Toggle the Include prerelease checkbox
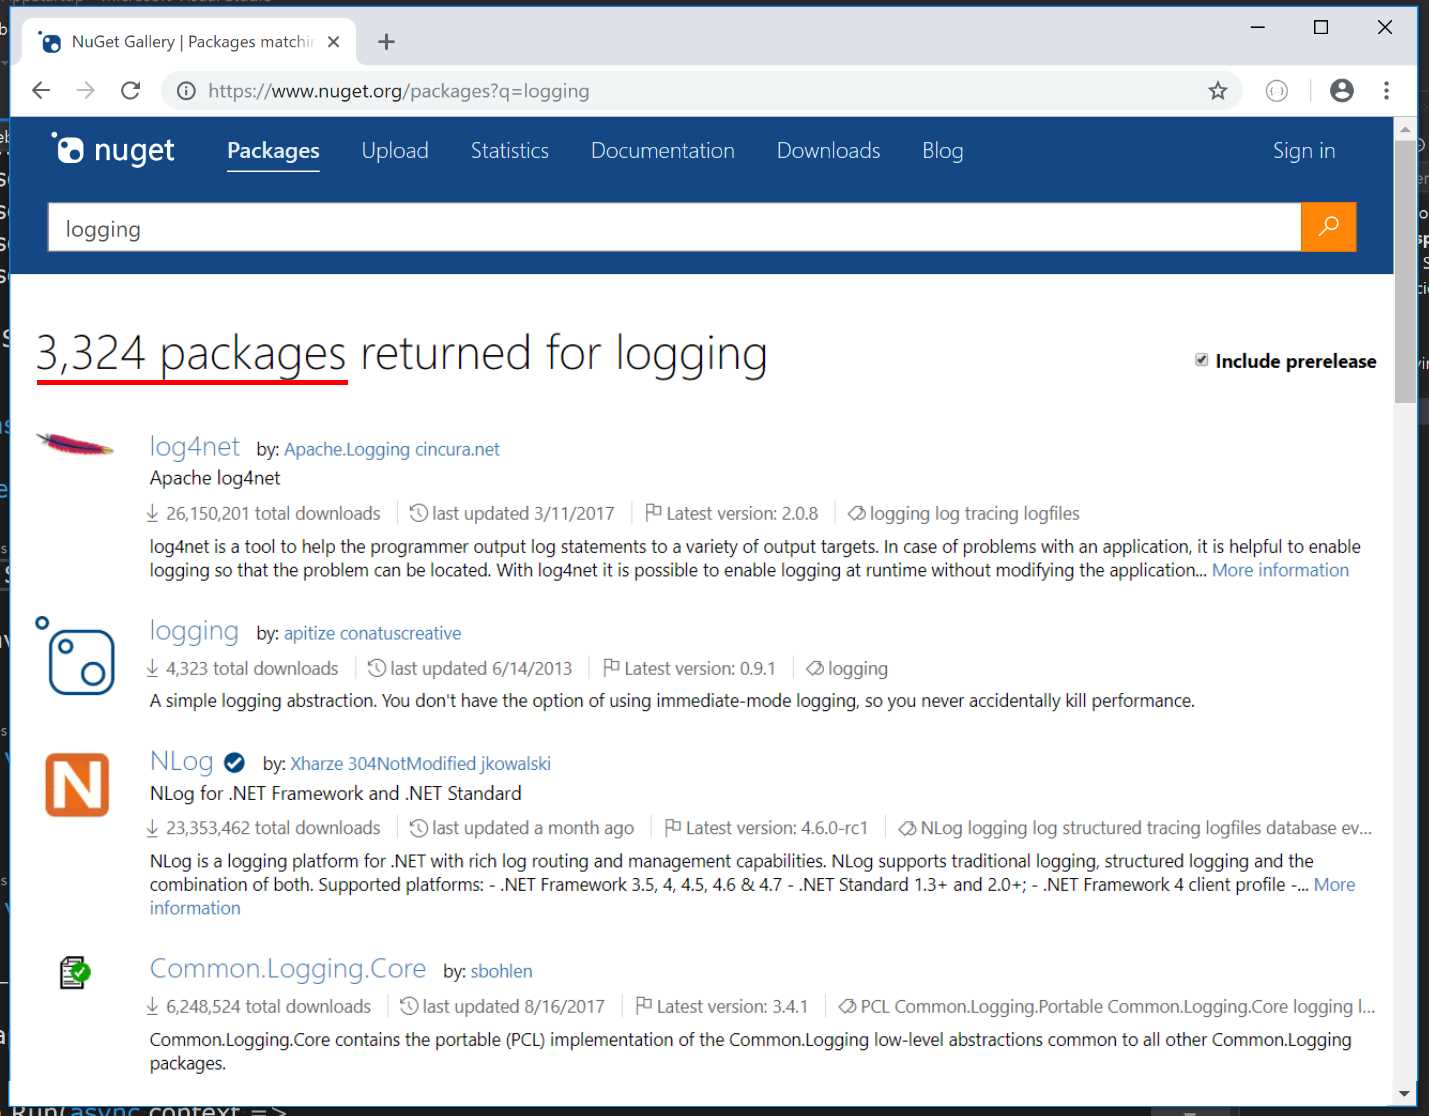The height and width of the screenshot is (1116, 1429). (1200, 359)
